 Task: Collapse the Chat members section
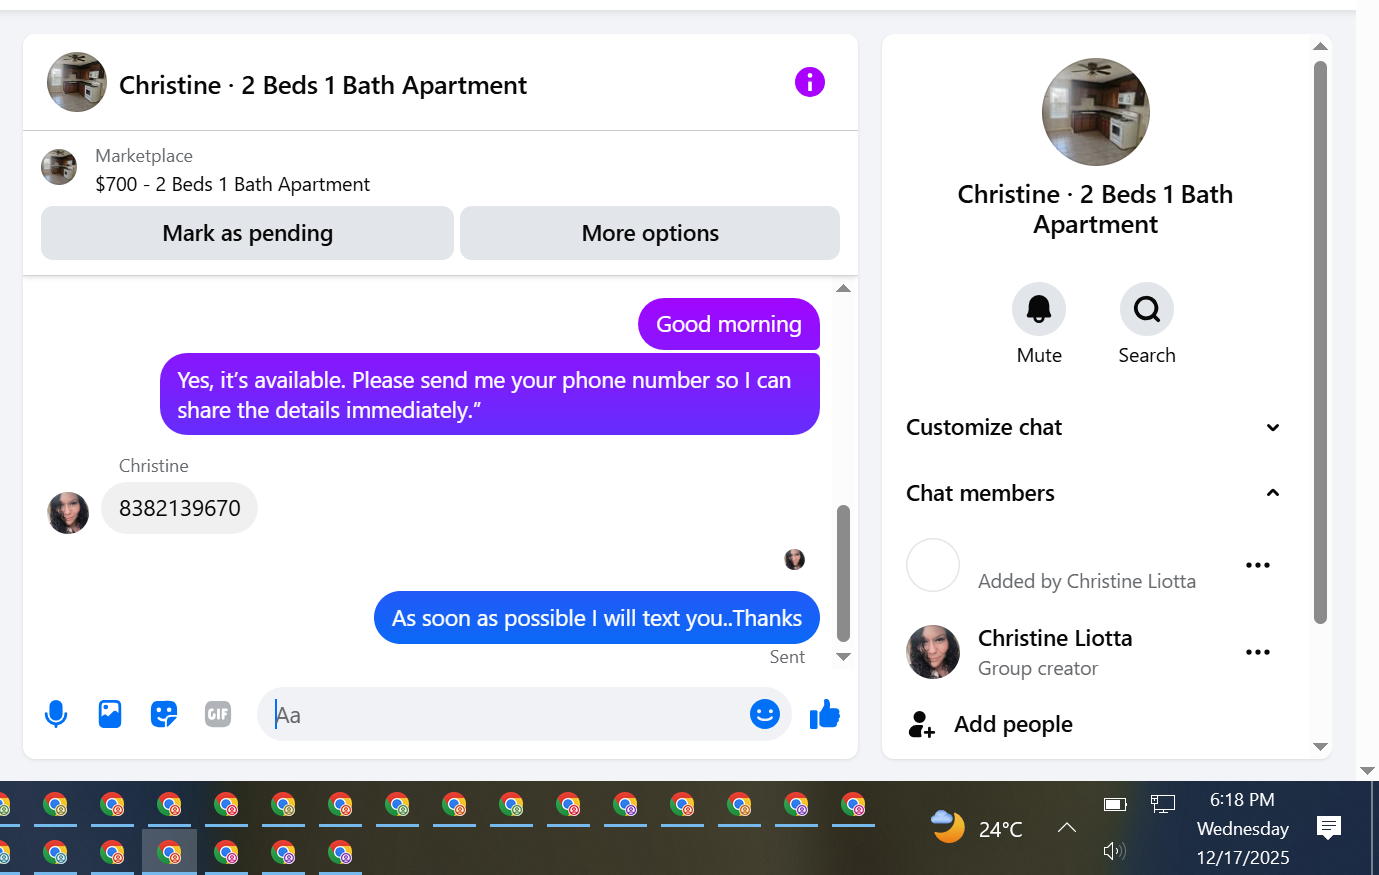point(1094,493)
